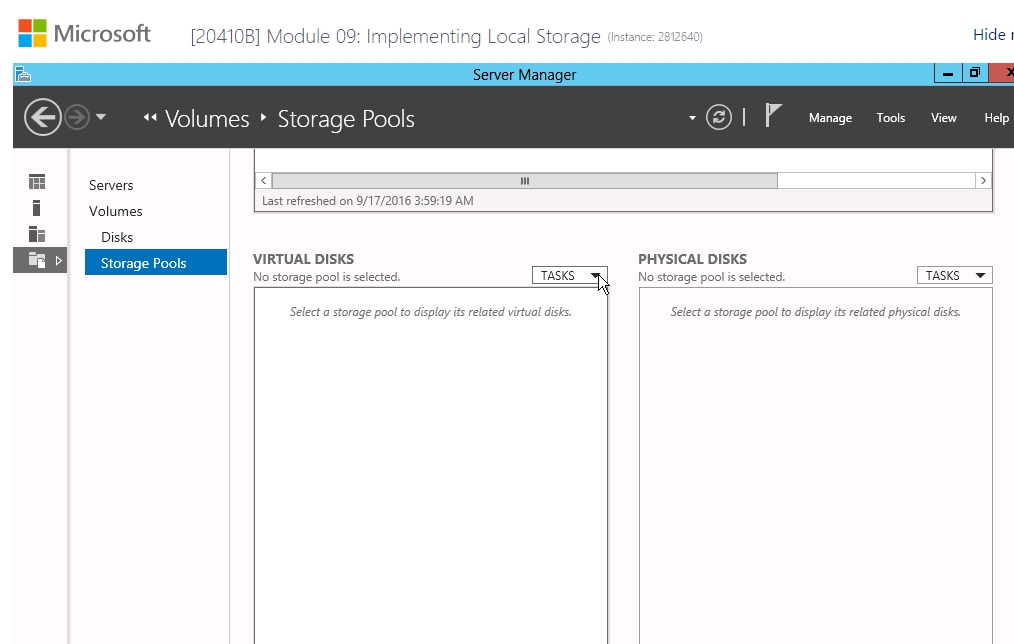
Task: Open the View menu
Action: (x=944, y=118)
